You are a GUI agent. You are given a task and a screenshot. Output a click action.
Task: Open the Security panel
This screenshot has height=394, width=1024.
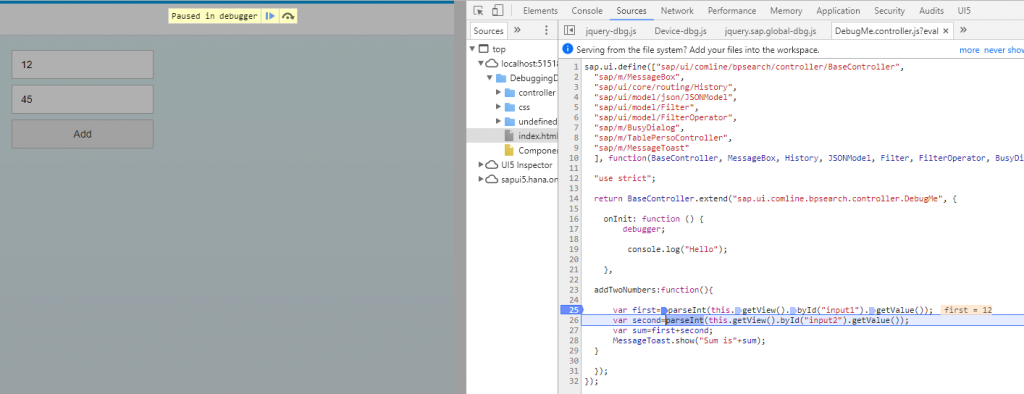(x=889, y=10)
